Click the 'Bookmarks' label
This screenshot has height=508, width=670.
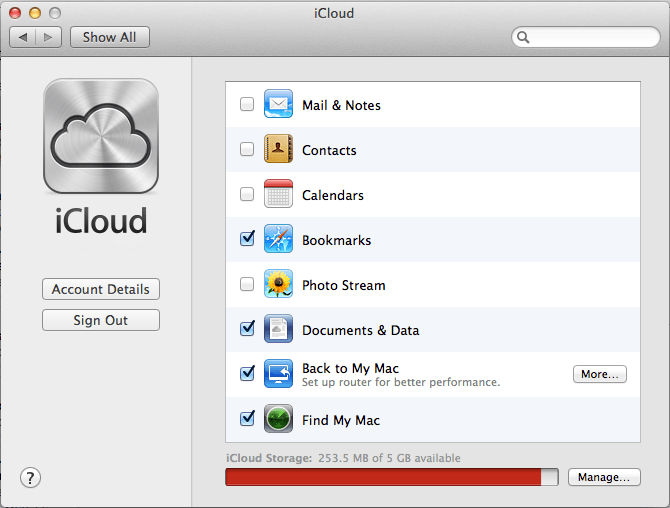click(336, 240)
